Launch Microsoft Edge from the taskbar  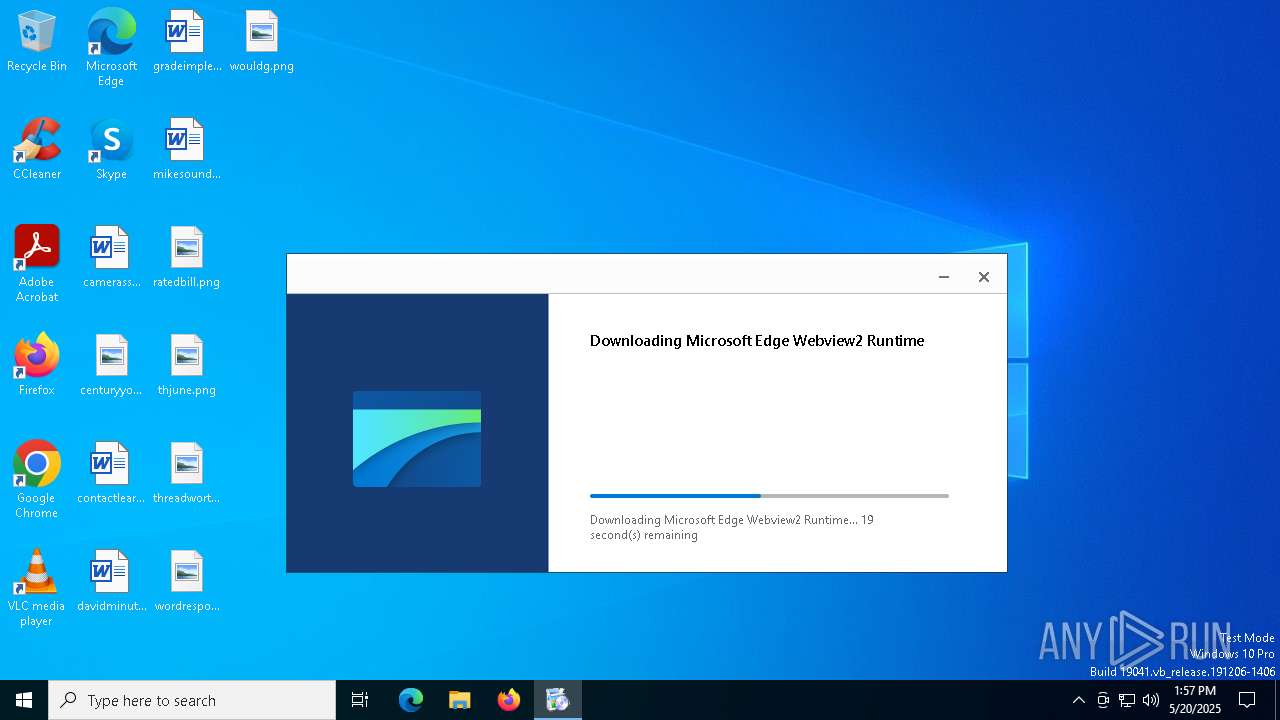click(x=411, y=700)
